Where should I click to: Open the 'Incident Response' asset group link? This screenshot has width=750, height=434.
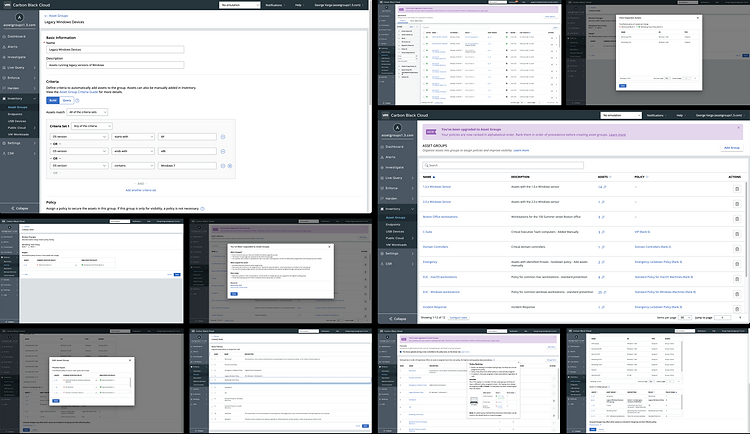point(434,307)
